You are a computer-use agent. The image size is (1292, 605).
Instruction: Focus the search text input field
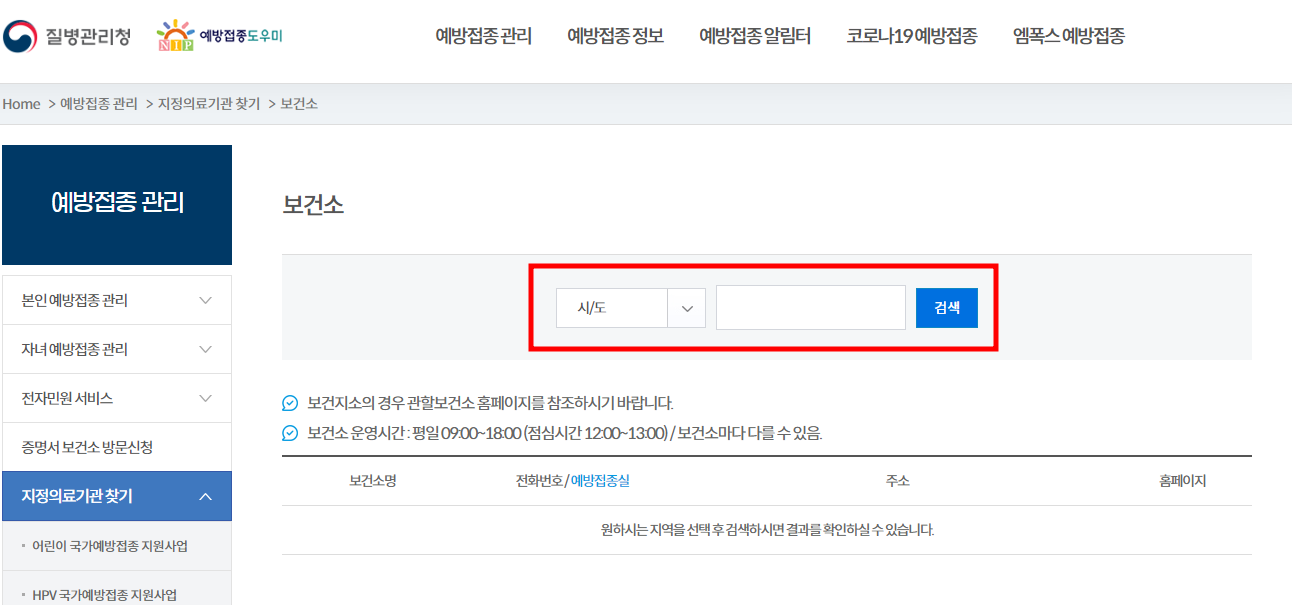pos(811,308)
